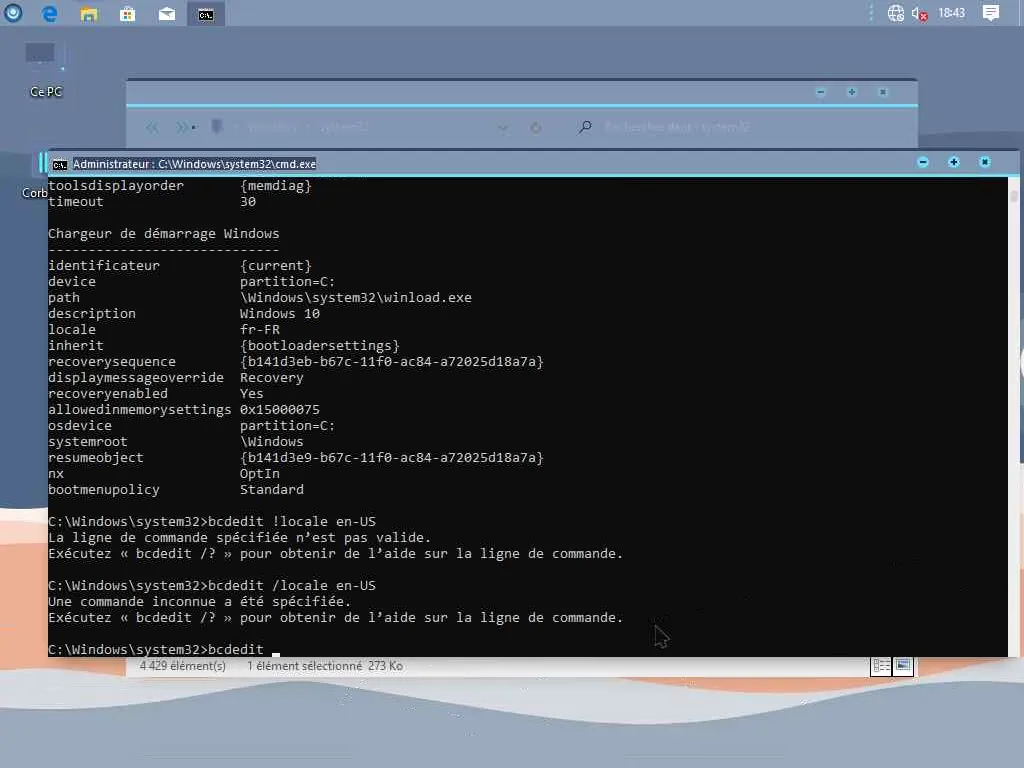Image resolution: width=1024 pixels, height=768 pixels.
Task: Maximize the background Explorer window
Action: pyautogui.click(x=852, y=92)
